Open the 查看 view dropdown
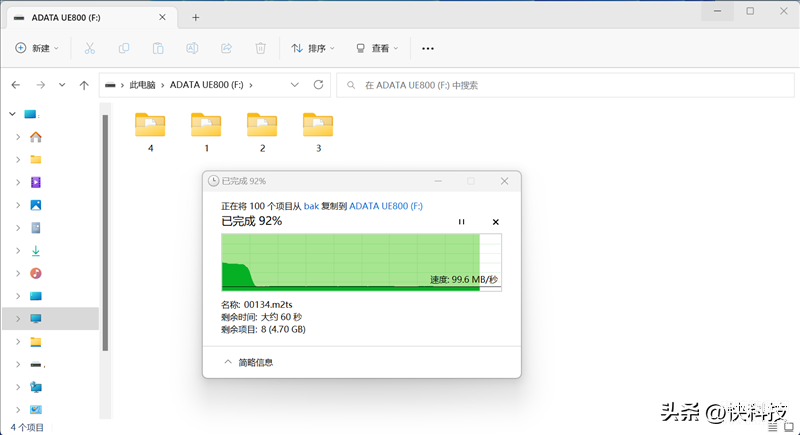The image size is (800, 435). click(377, 48)
